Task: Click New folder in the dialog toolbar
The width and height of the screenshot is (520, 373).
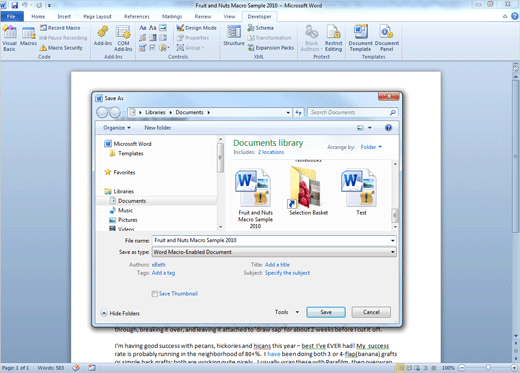Action: (x=157, y=128)
